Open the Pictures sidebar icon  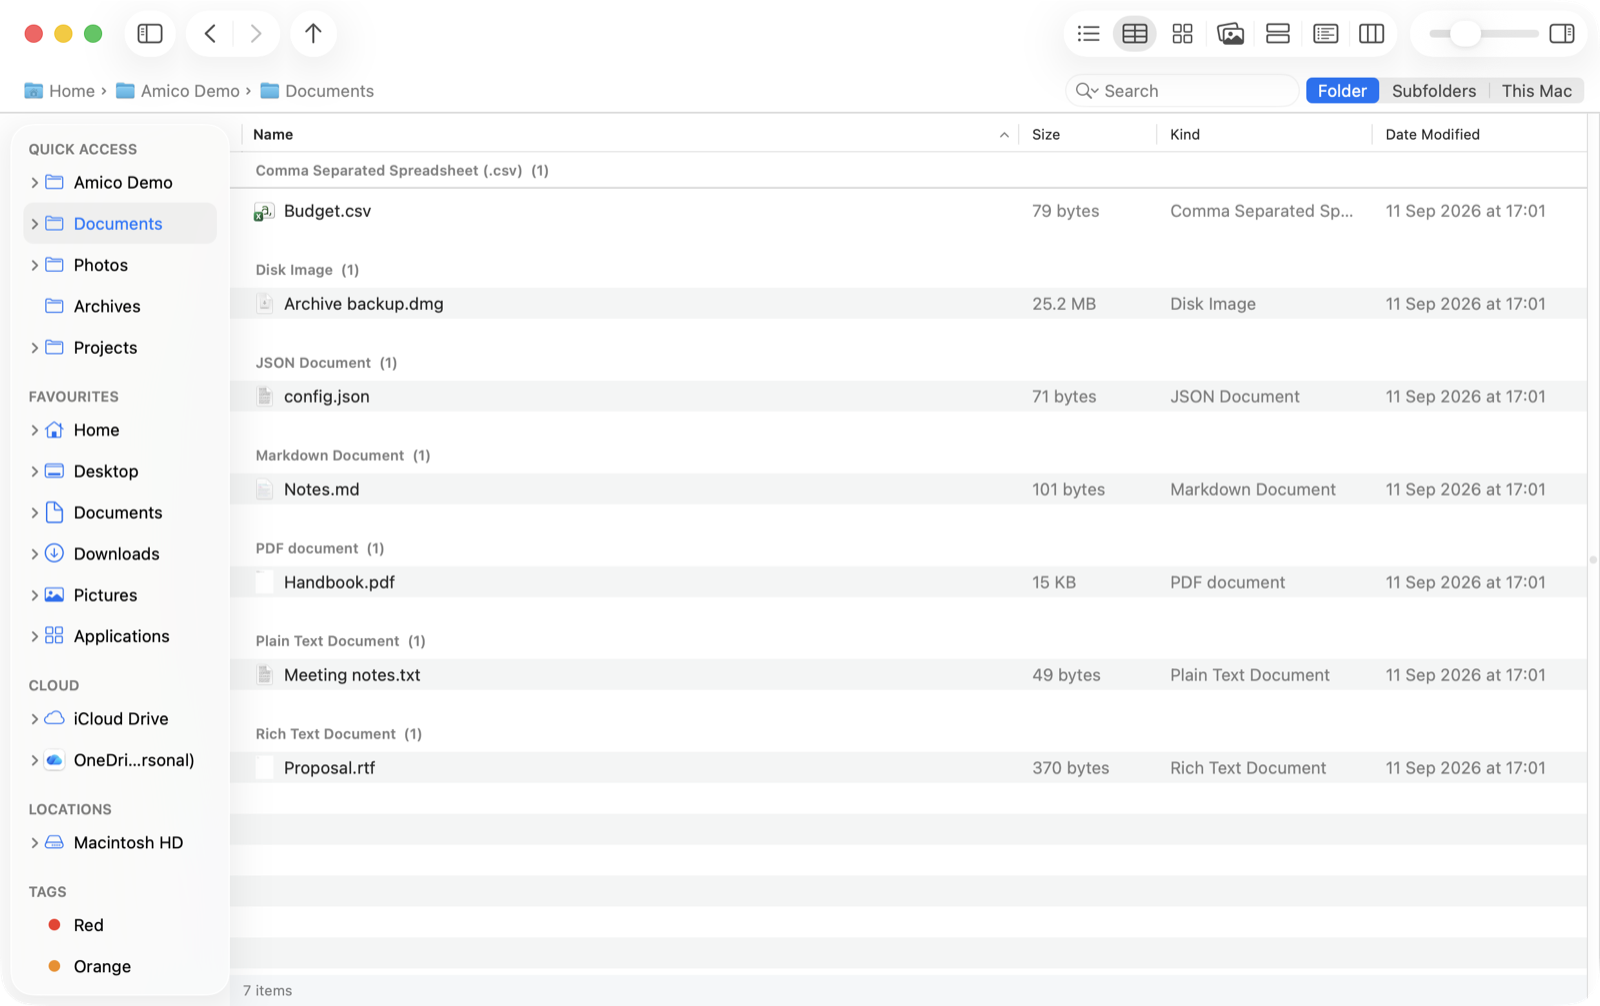(55, 595)
